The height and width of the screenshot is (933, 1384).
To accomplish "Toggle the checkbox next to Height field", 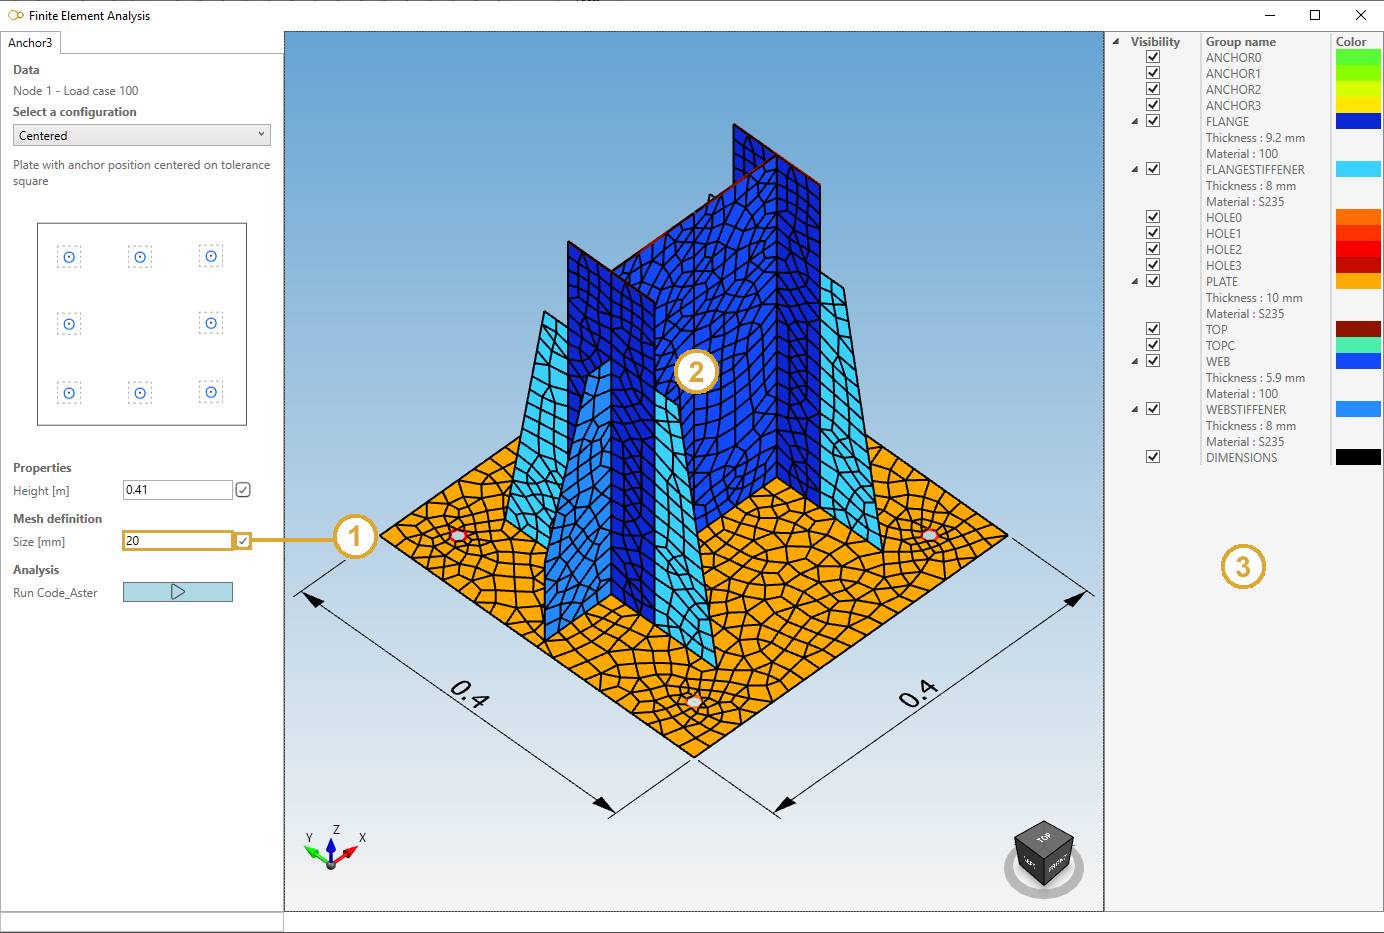I will (x=243, y=490).
